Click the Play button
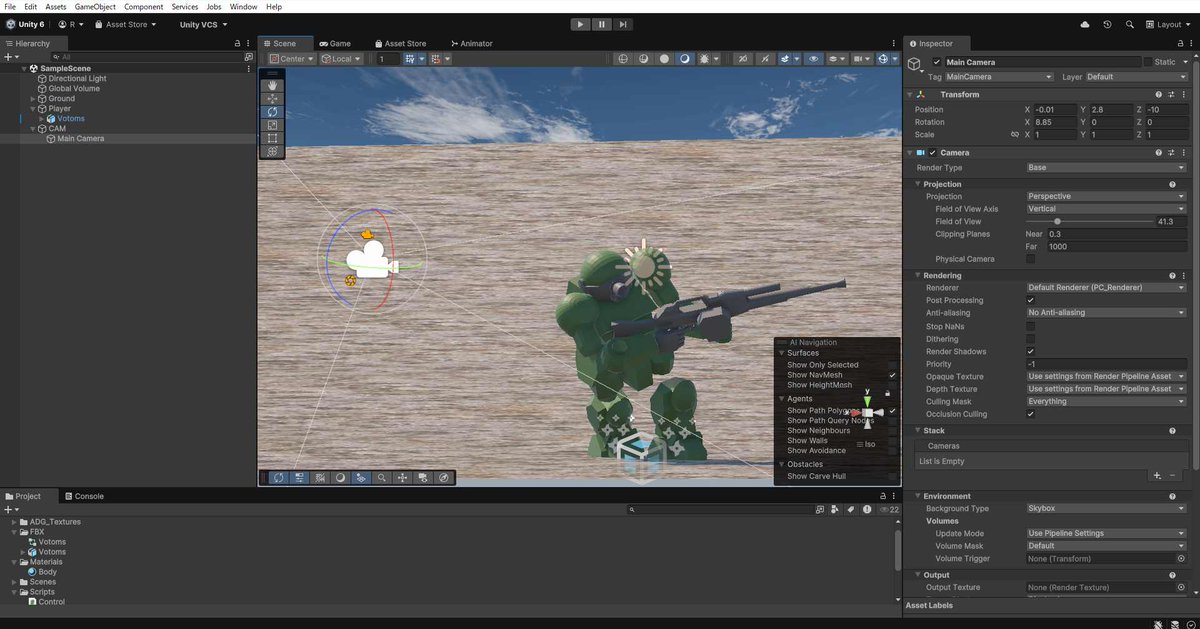The image size is (1200, 629). click(x=580, y=24)
